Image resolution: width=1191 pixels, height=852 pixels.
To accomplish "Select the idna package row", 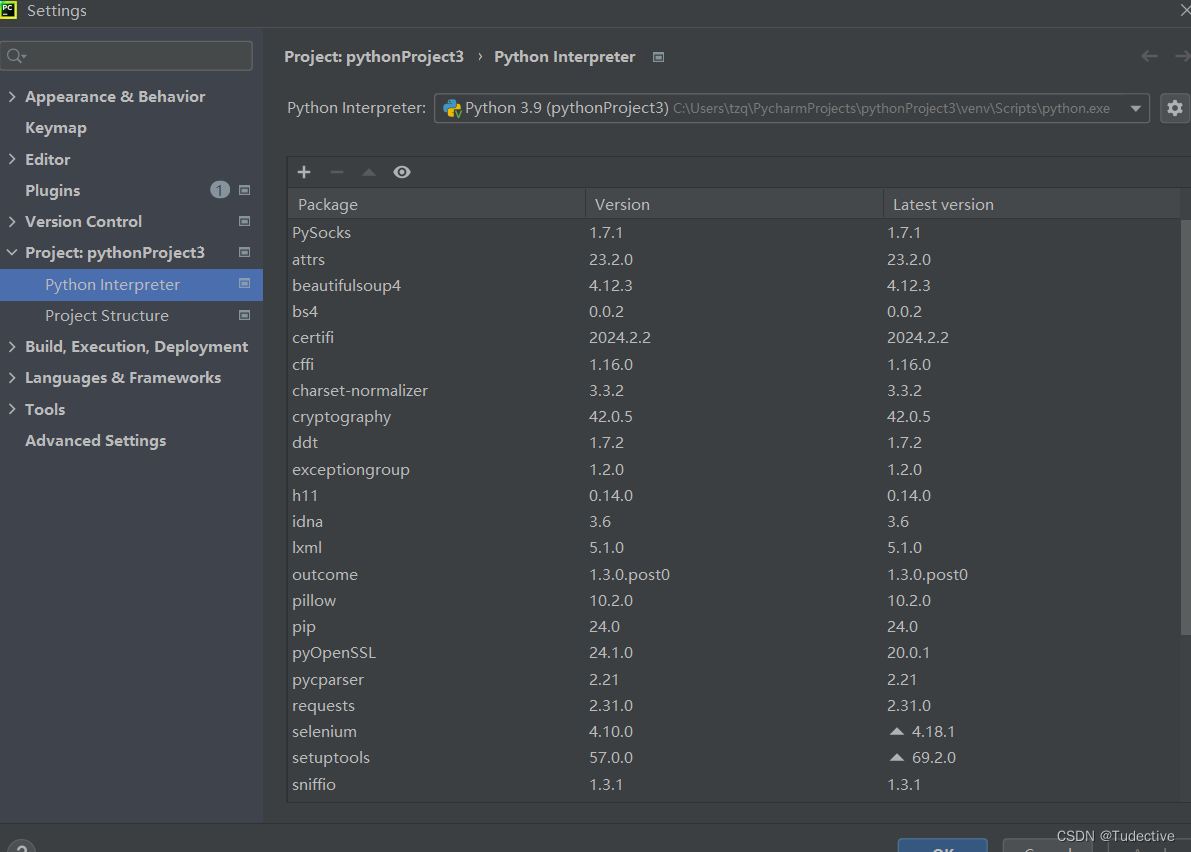I will 734,521.
